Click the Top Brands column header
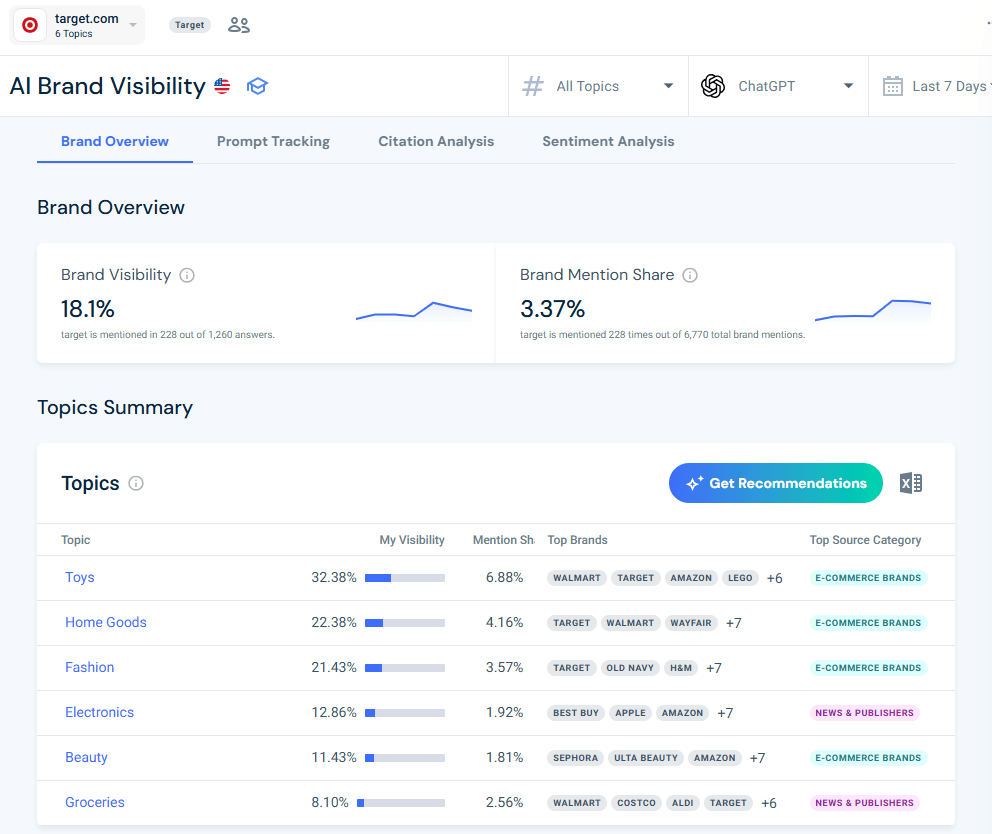This screenshot has height=834, width=992. tap(578, 540)
